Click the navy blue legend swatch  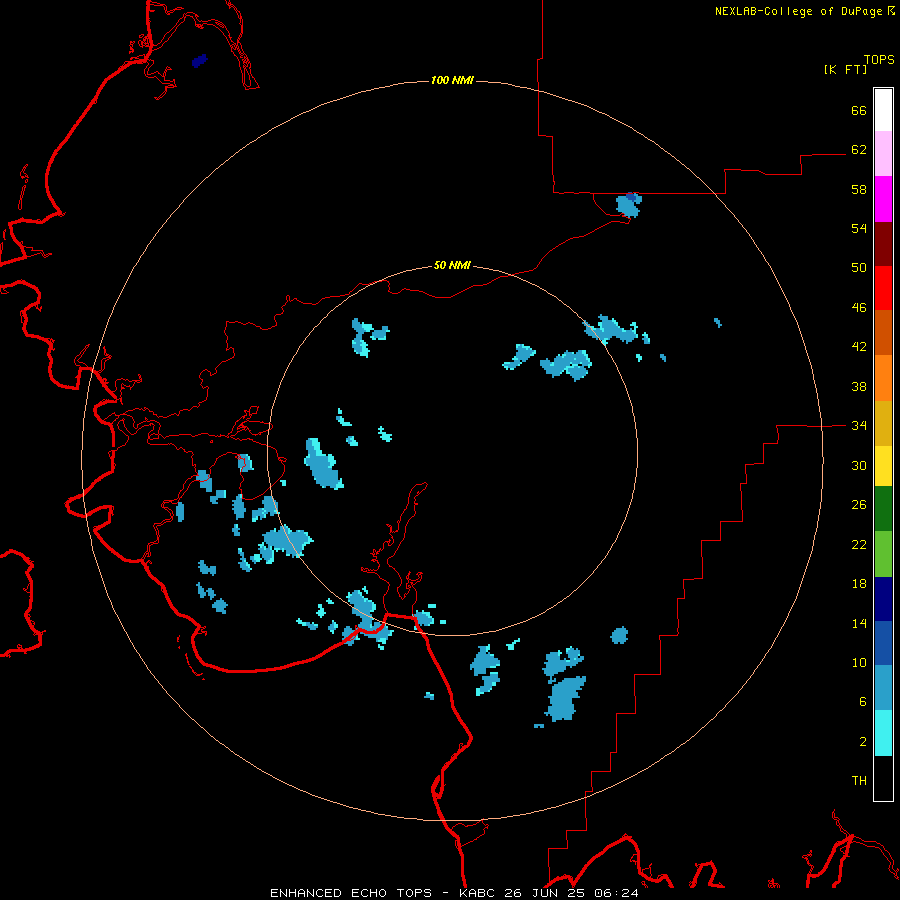point(883,599)
